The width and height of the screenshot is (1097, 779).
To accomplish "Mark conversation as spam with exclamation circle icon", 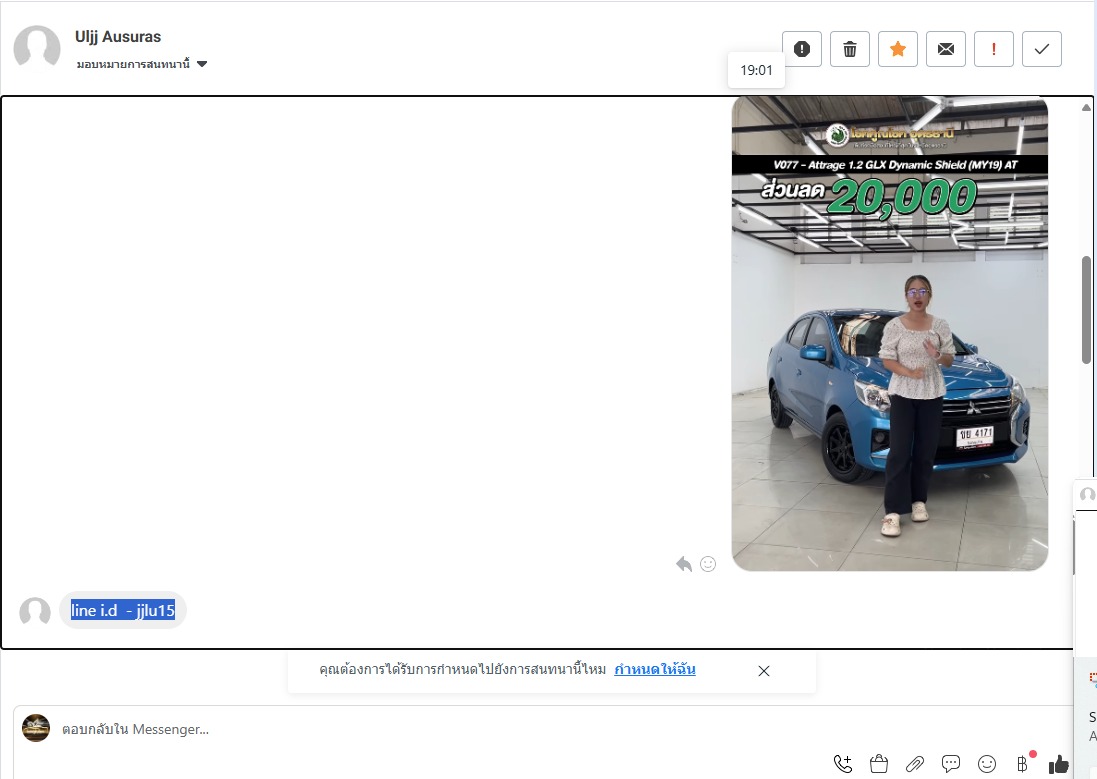I will pyautogui.click(x=802, y=49).
